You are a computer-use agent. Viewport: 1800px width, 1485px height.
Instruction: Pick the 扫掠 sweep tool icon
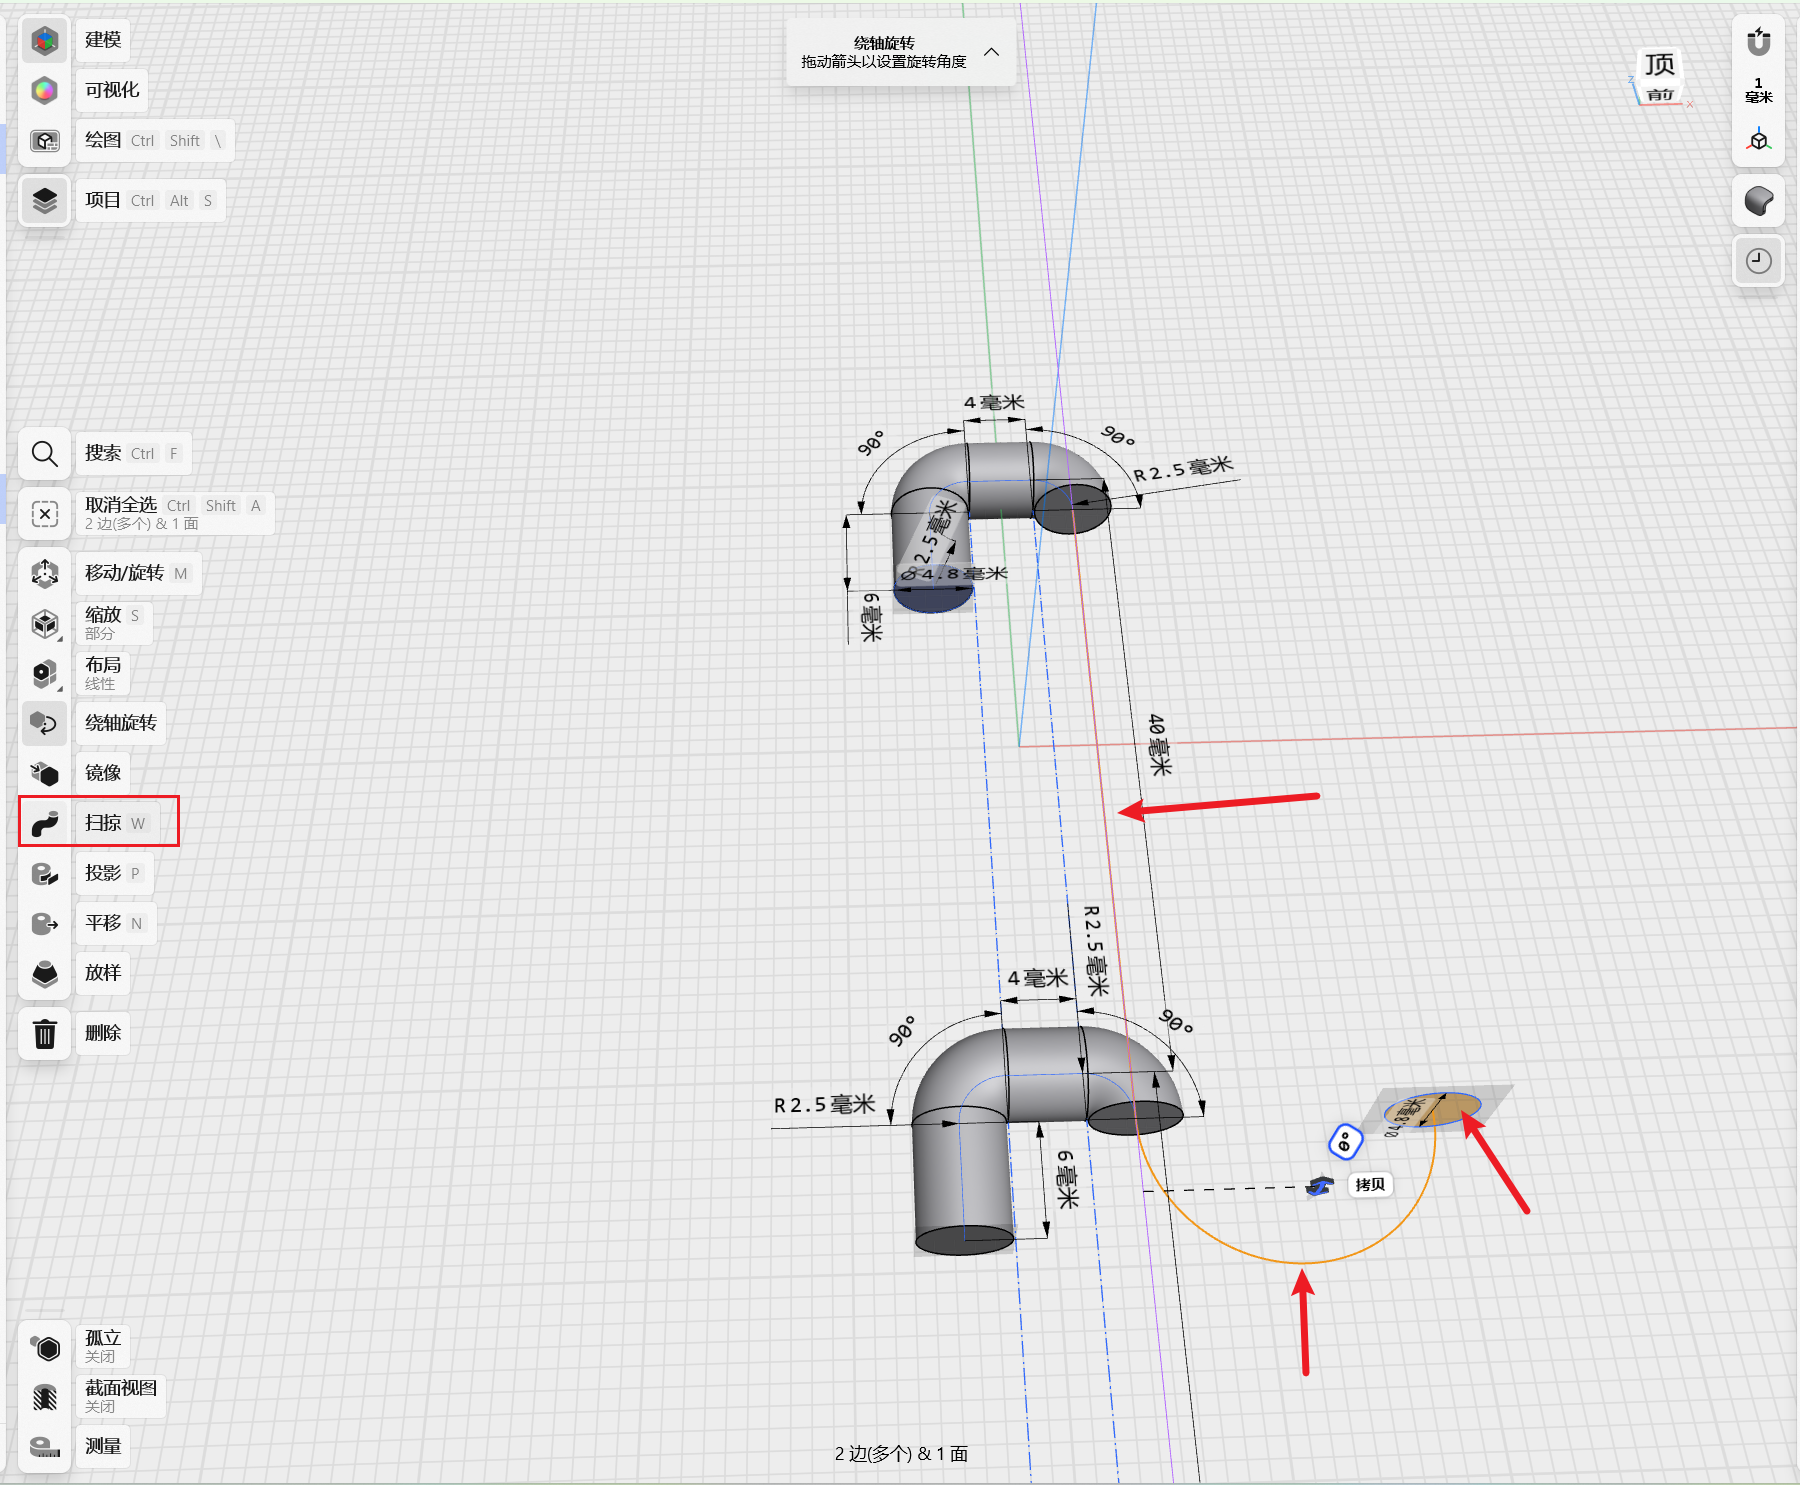point(45,823)
